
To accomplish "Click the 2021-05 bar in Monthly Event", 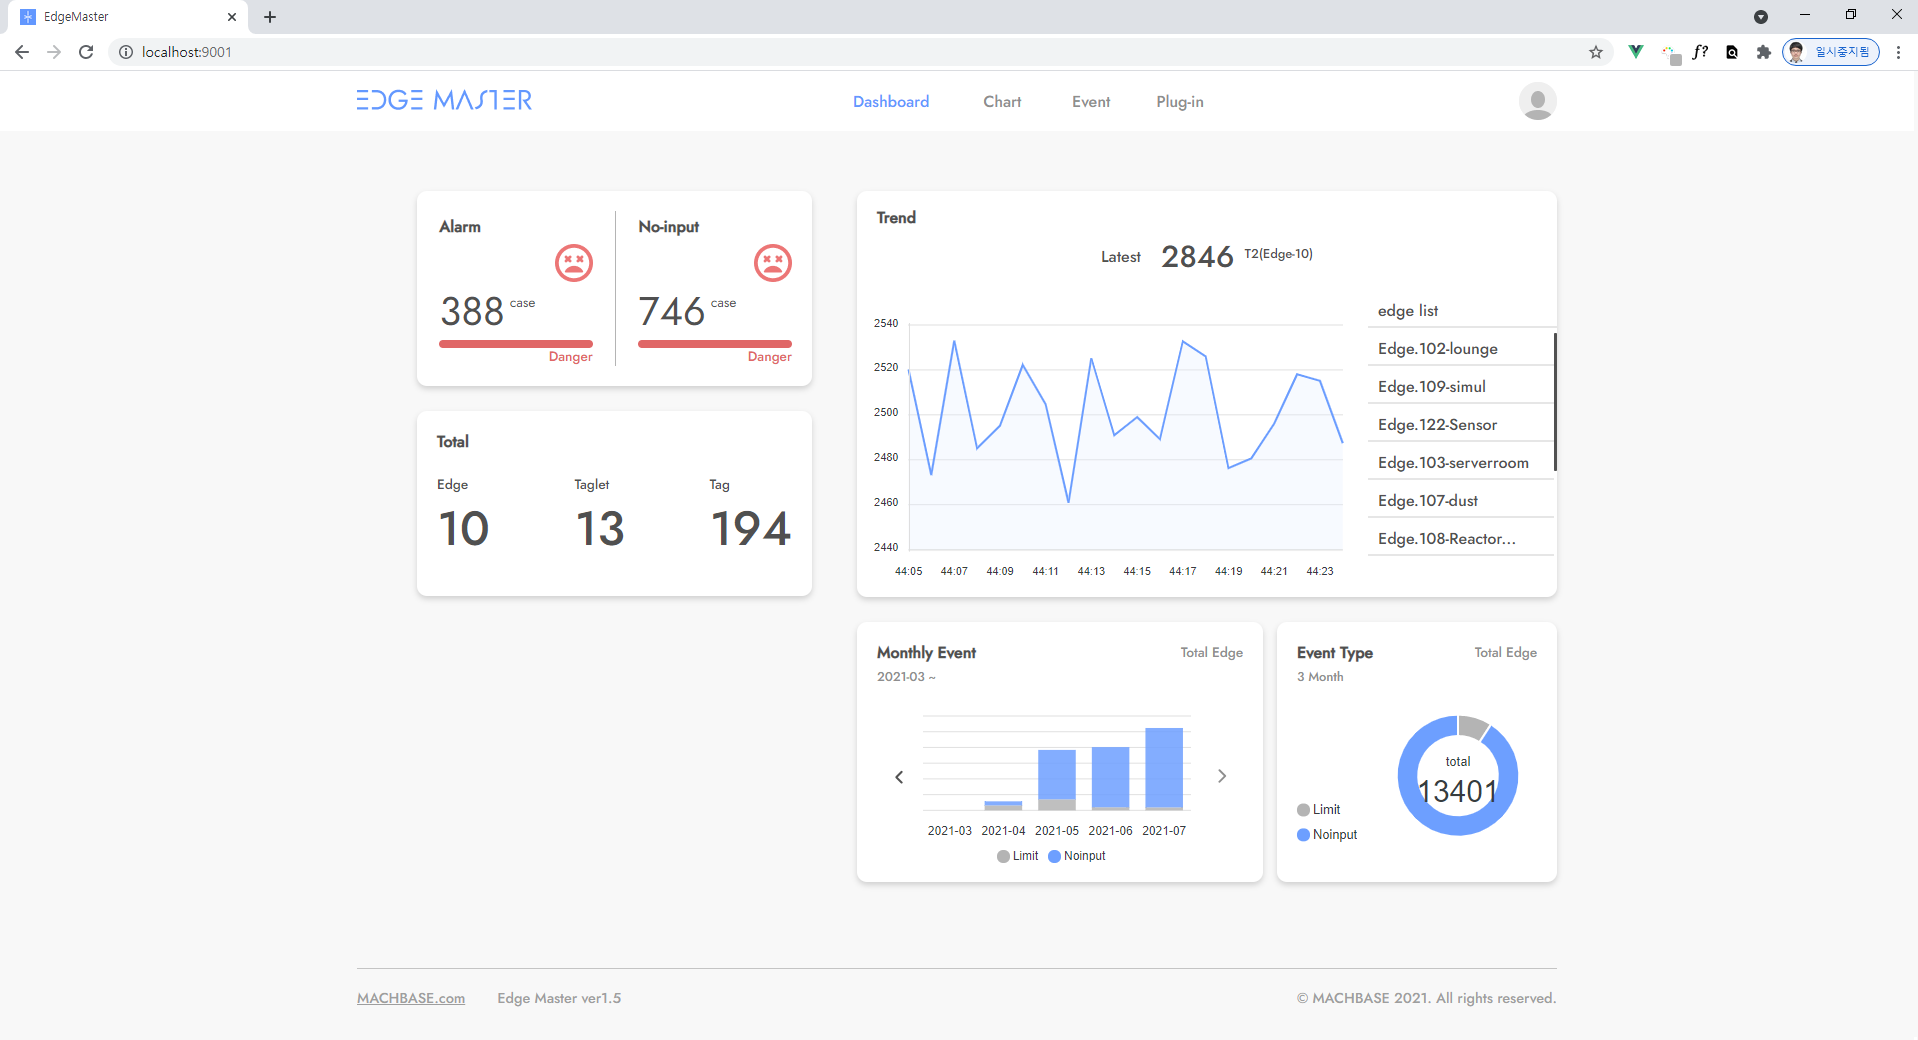I will click(x=1057, y=779).
